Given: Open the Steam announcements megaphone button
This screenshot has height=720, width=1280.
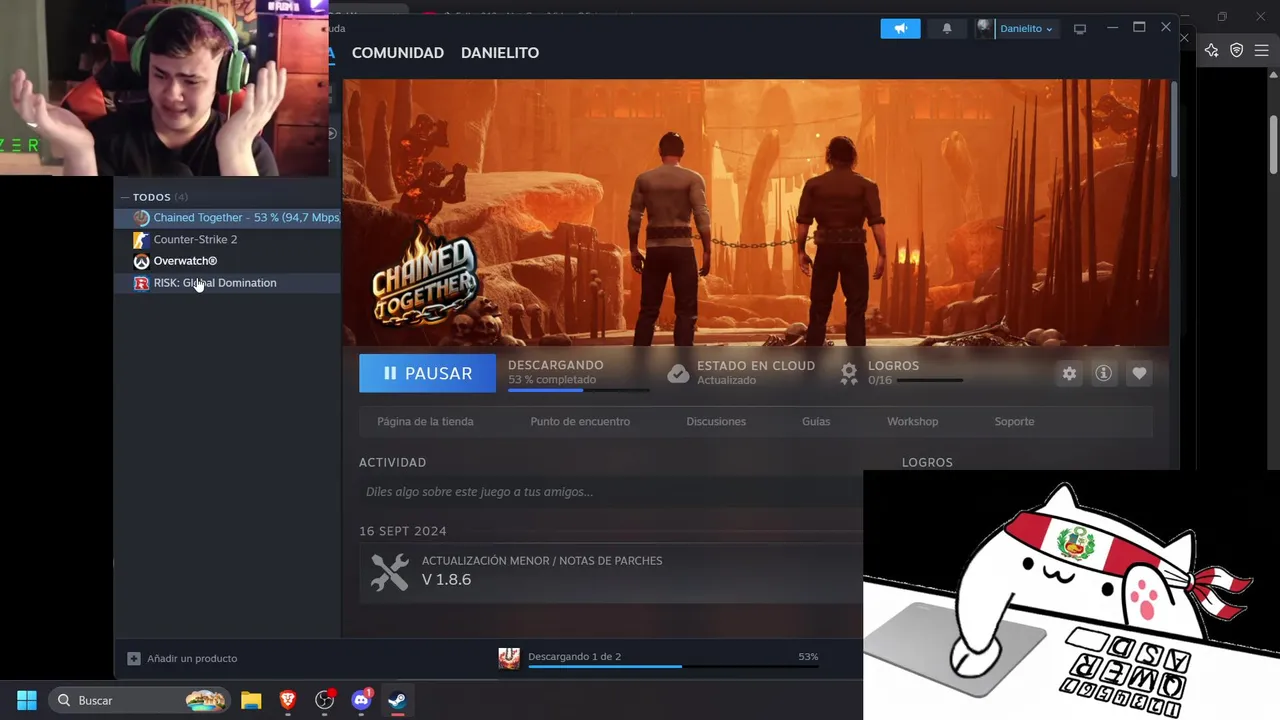Looking at the screenshot, I should tap(900, 28).
